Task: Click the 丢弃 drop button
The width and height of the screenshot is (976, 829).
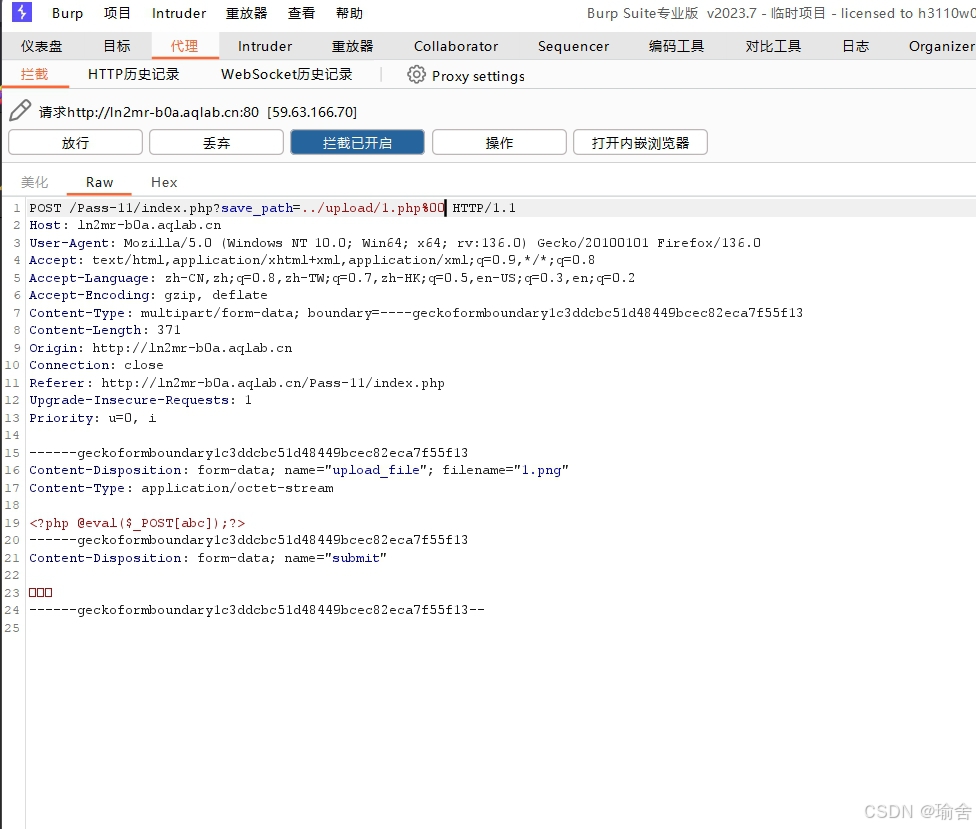Action: [217, 143]
